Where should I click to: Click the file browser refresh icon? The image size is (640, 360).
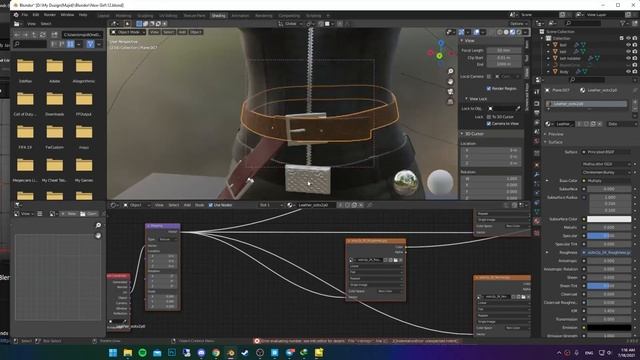(42, 35)
